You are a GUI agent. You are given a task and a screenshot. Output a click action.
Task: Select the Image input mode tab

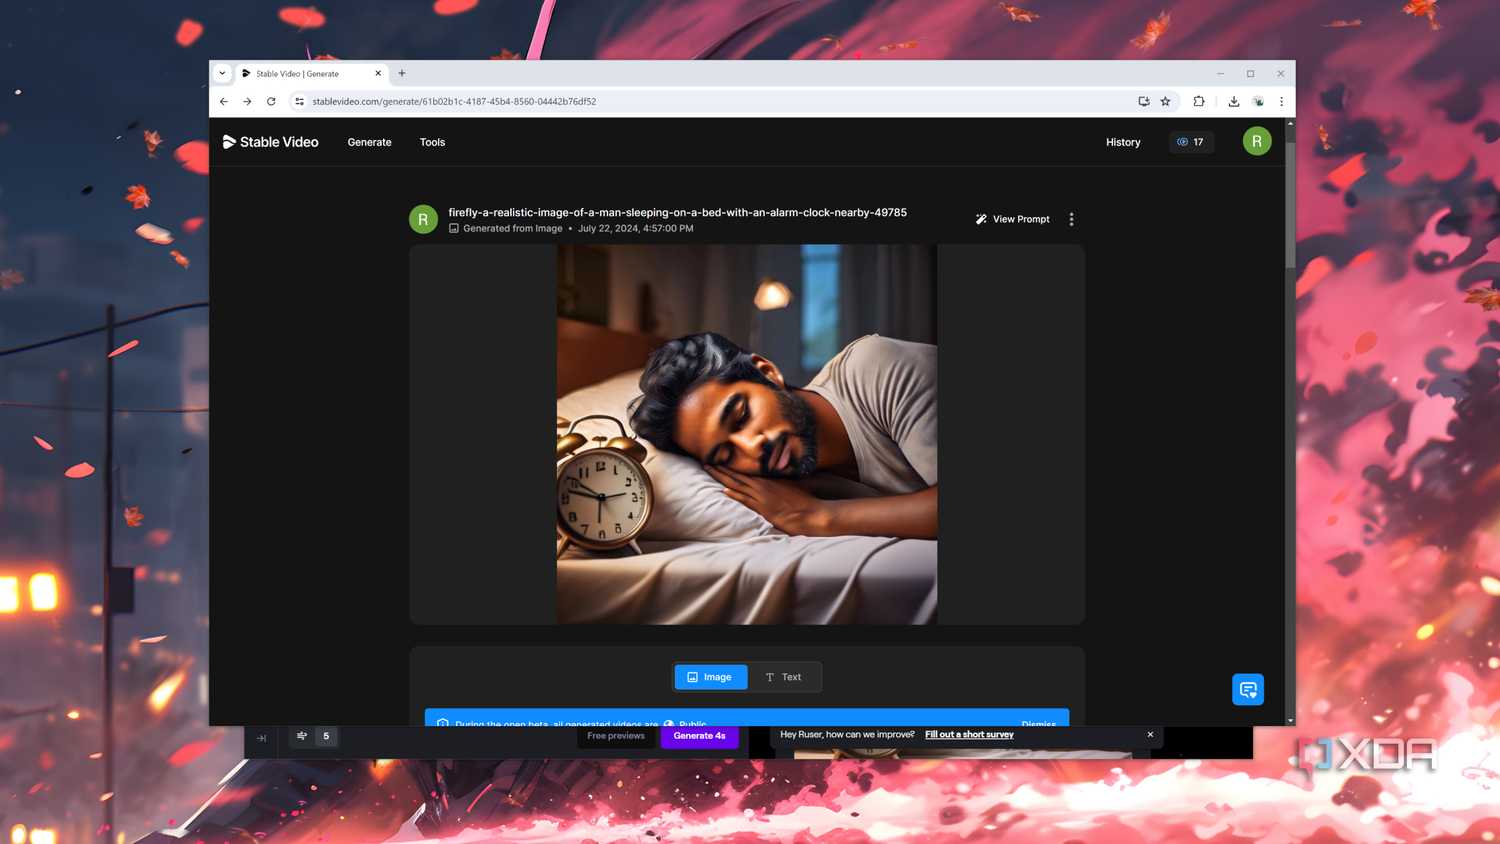(x=711, y=677)
